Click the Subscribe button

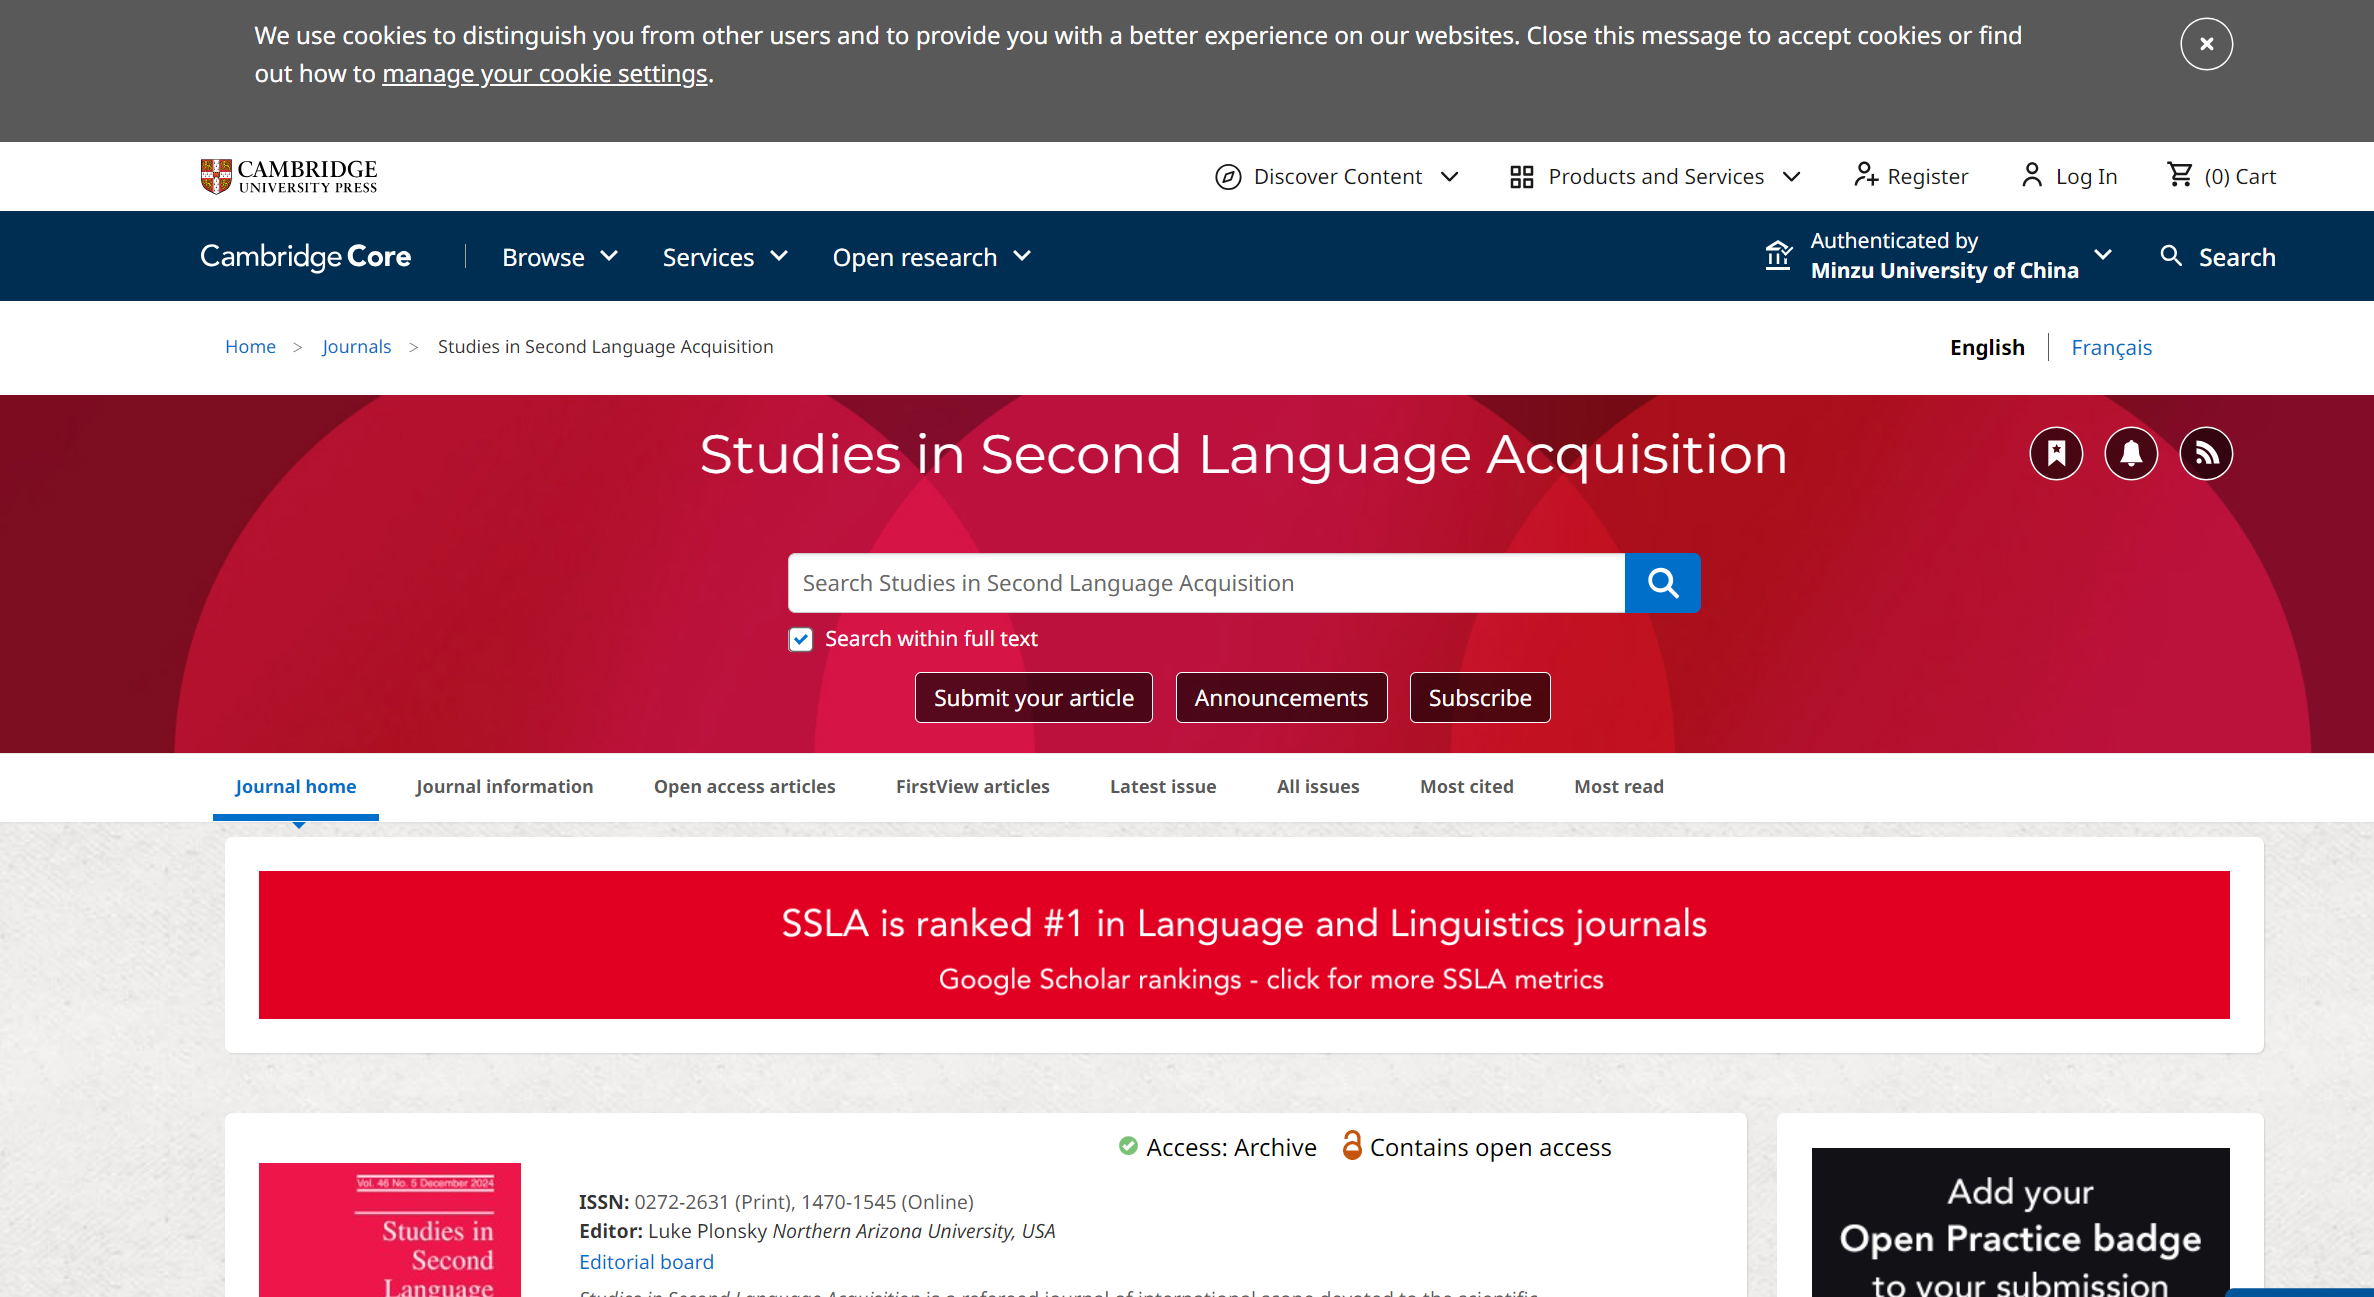point(1480,697)
